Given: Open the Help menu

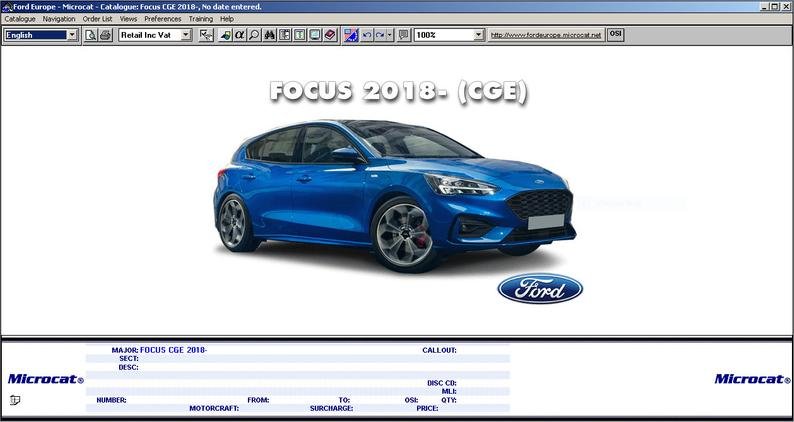Looking at the screenshot, I should tap(227, 19).
